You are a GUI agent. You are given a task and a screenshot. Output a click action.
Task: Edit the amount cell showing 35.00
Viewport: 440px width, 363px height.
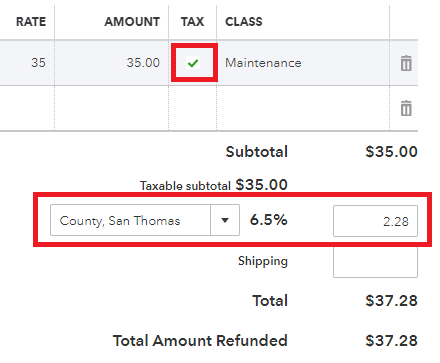tap(112, 63)
